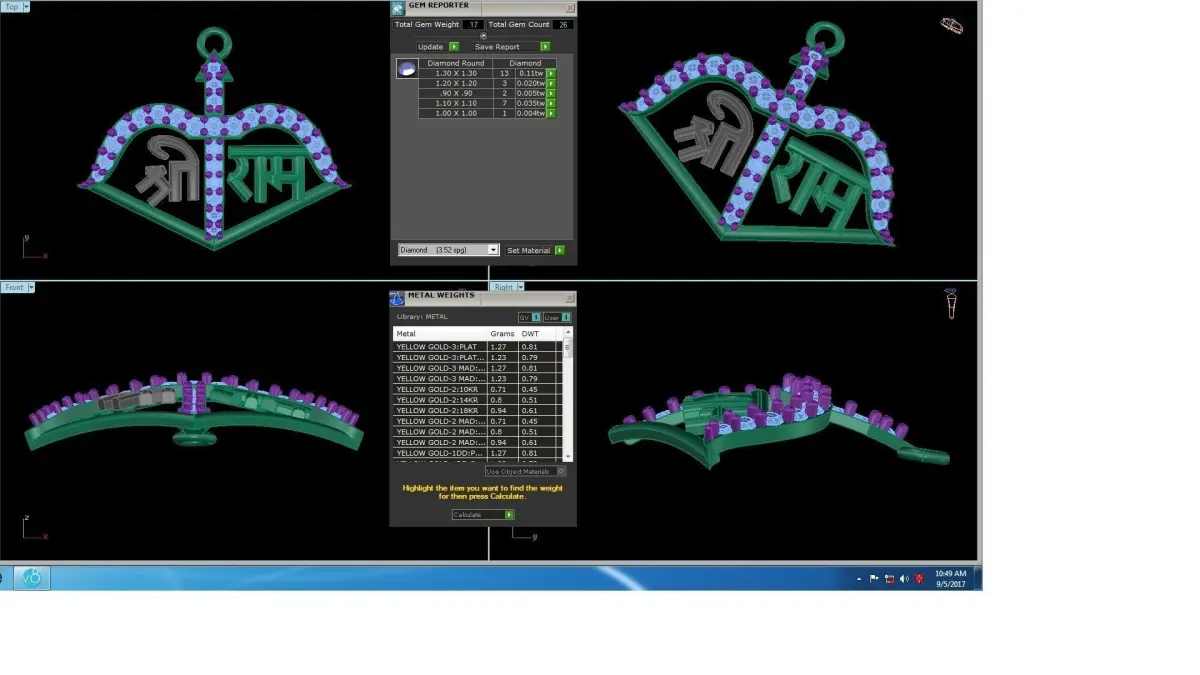The image size is (1200, 675).
Task: Click the pendant icon in the Right viewport
Action: (951, 303)
